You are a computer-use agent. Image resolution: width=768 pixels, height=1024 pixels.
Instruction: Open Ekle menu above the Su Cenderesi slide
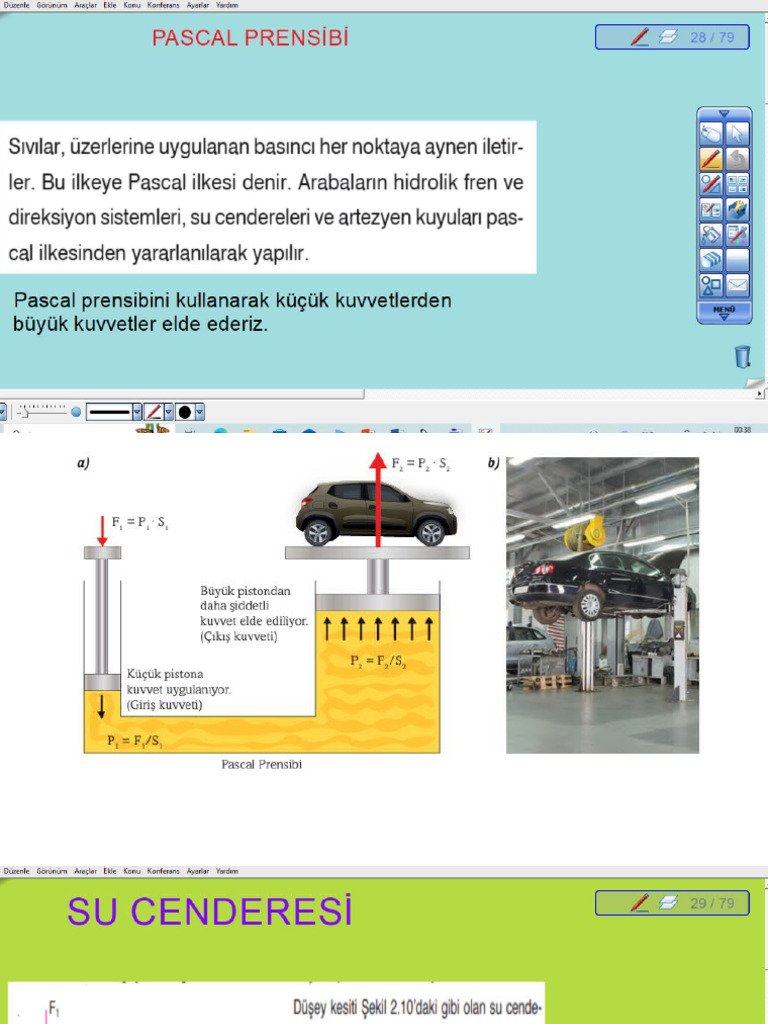tap(110, 871)
